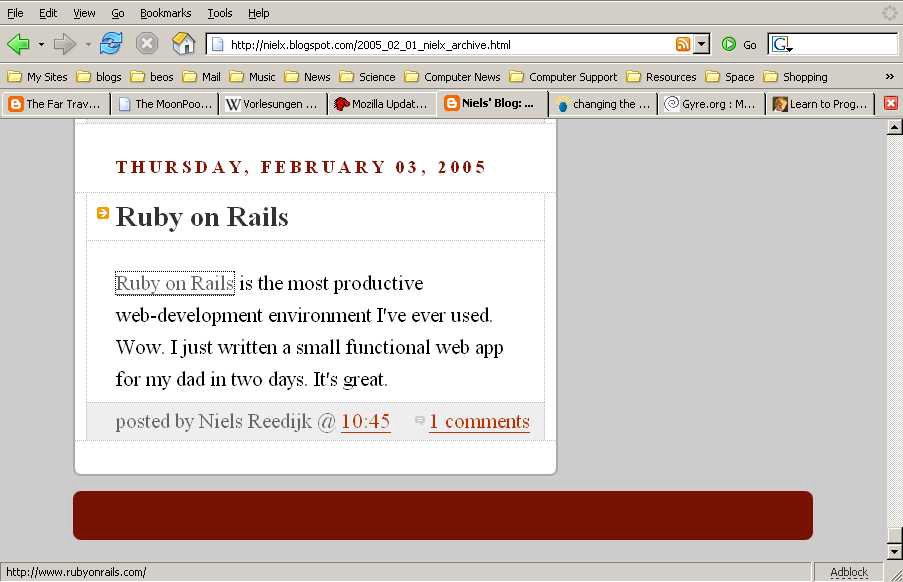Switch to the Vorlesungen tab
903x582 pixels.
272,104
